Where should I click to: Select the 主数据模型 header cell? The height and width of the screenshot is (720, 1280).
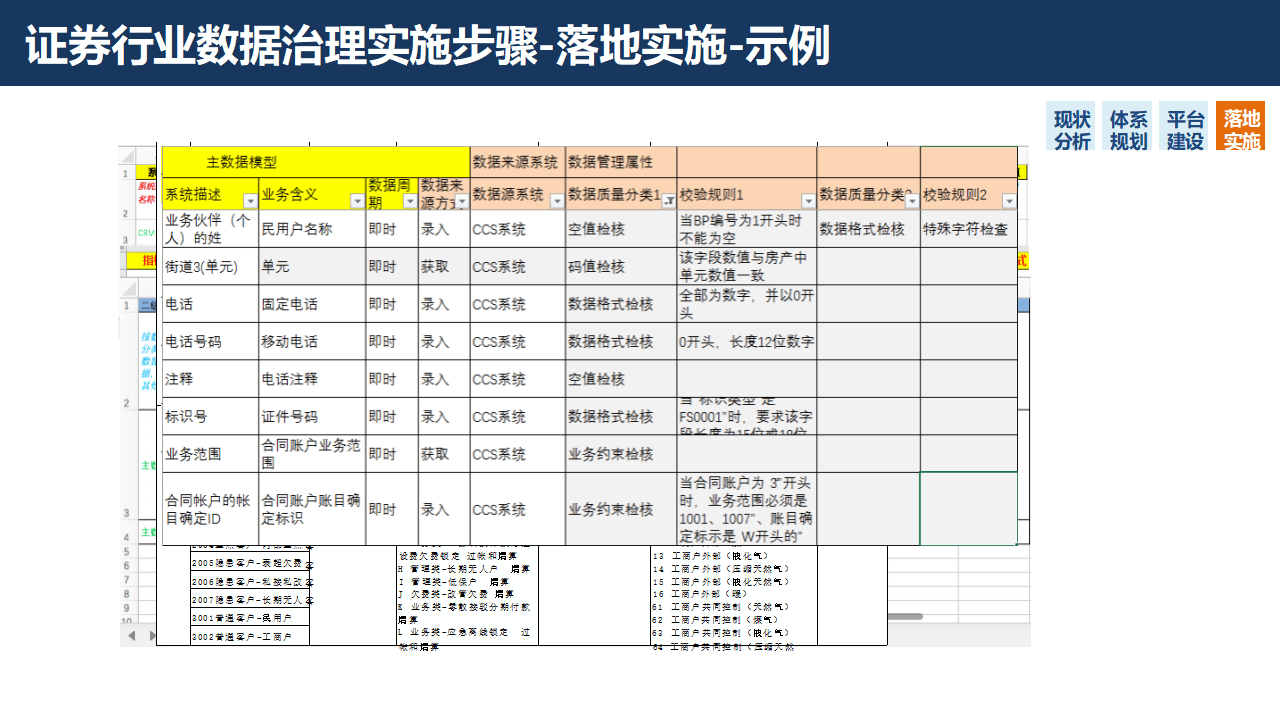(x=316, y=162)
